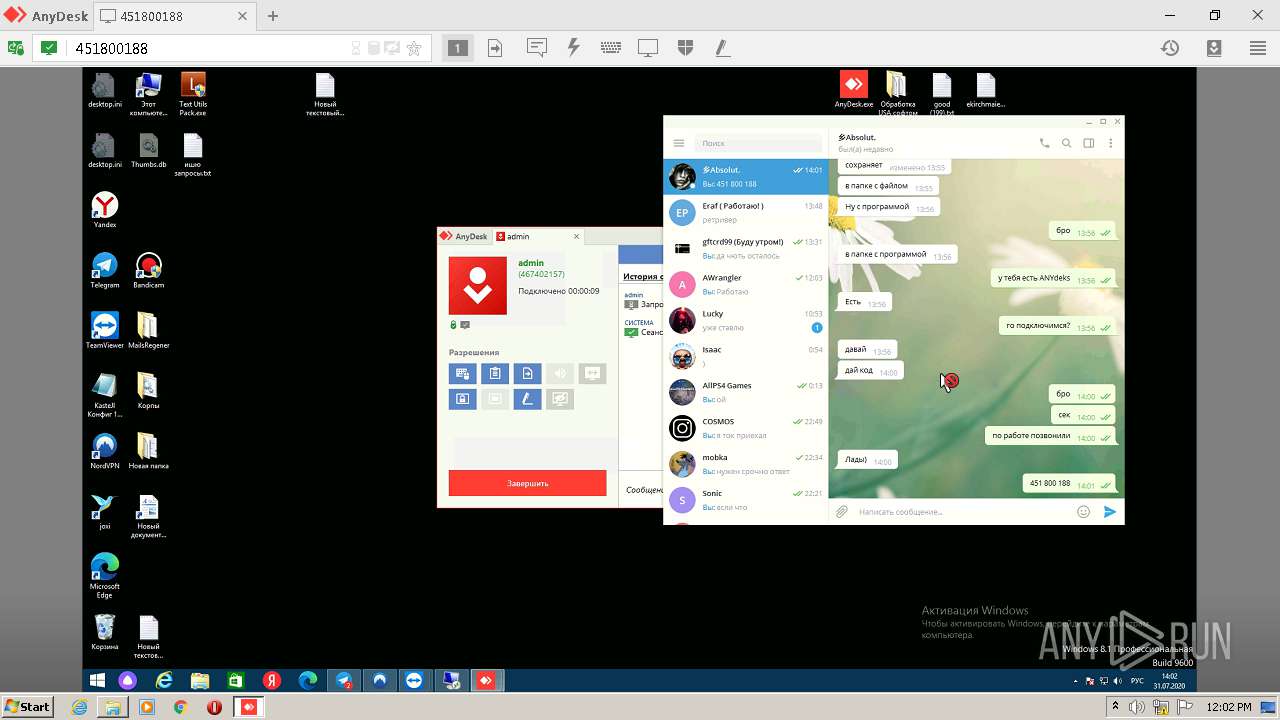Click the local Start button
Screen dimensions: 1280x720
pyautogui.click(x=27, y=706)
